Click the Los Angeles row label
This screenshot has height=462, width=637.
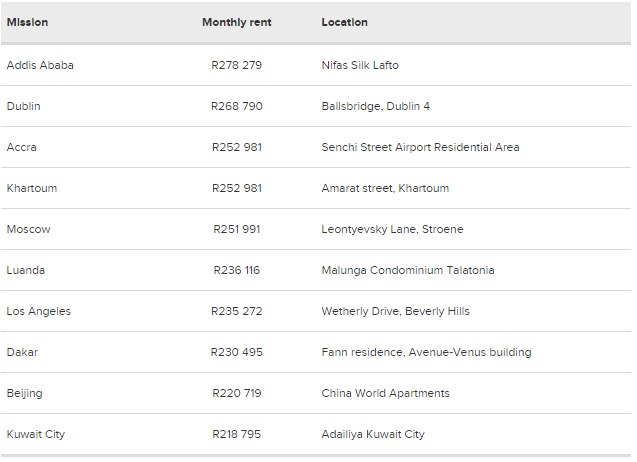(39, 311)
